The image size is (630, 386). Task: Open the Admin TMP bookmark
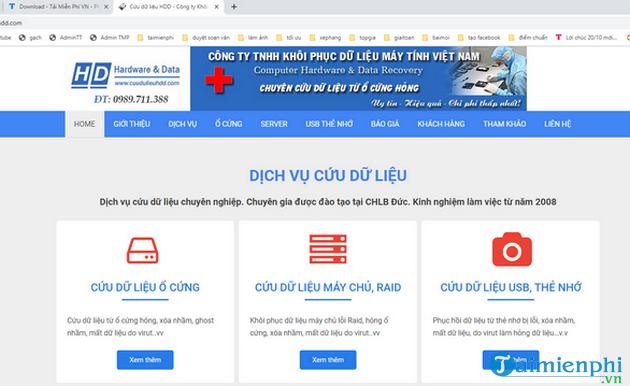coord(110,37)
